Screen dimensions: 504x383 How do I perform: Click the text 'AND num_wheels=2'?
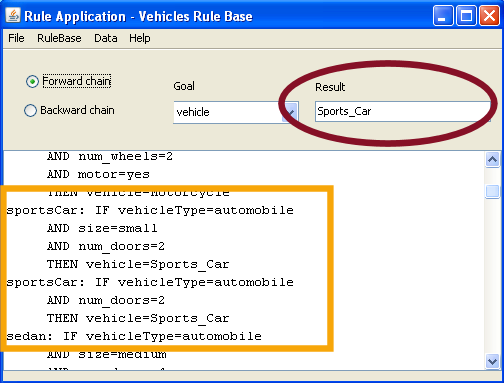pyautogui.click(x=110, y=156)
